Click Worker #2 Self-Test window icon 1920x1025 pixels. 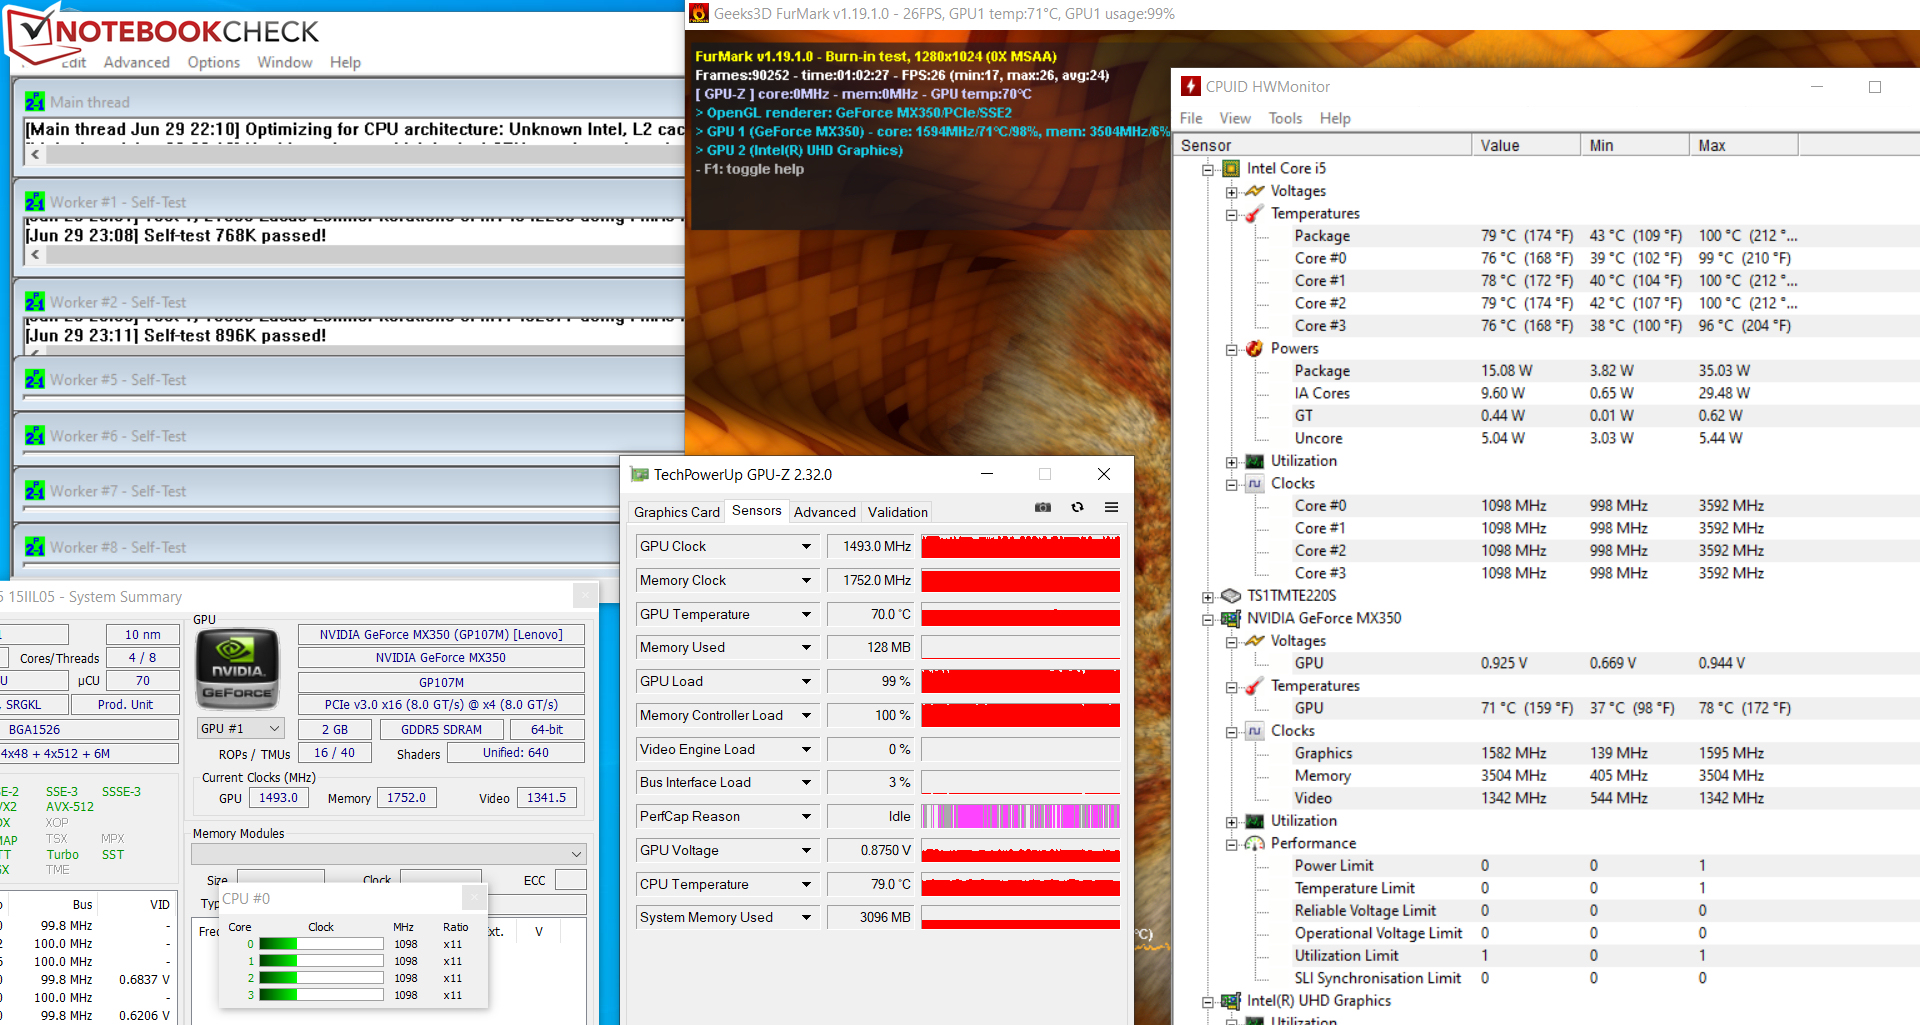tap(35, 302)
